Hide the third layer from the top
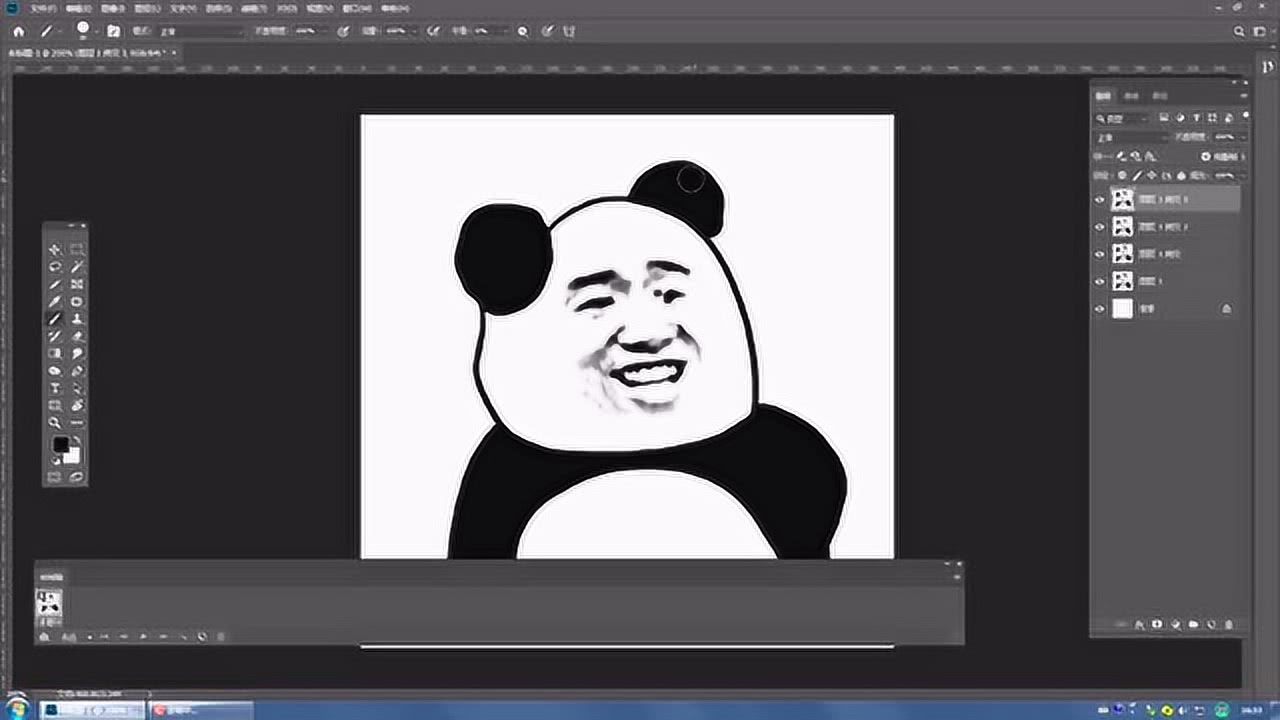The width and height of the screenshot is (1280, 720). point(1099,254)
